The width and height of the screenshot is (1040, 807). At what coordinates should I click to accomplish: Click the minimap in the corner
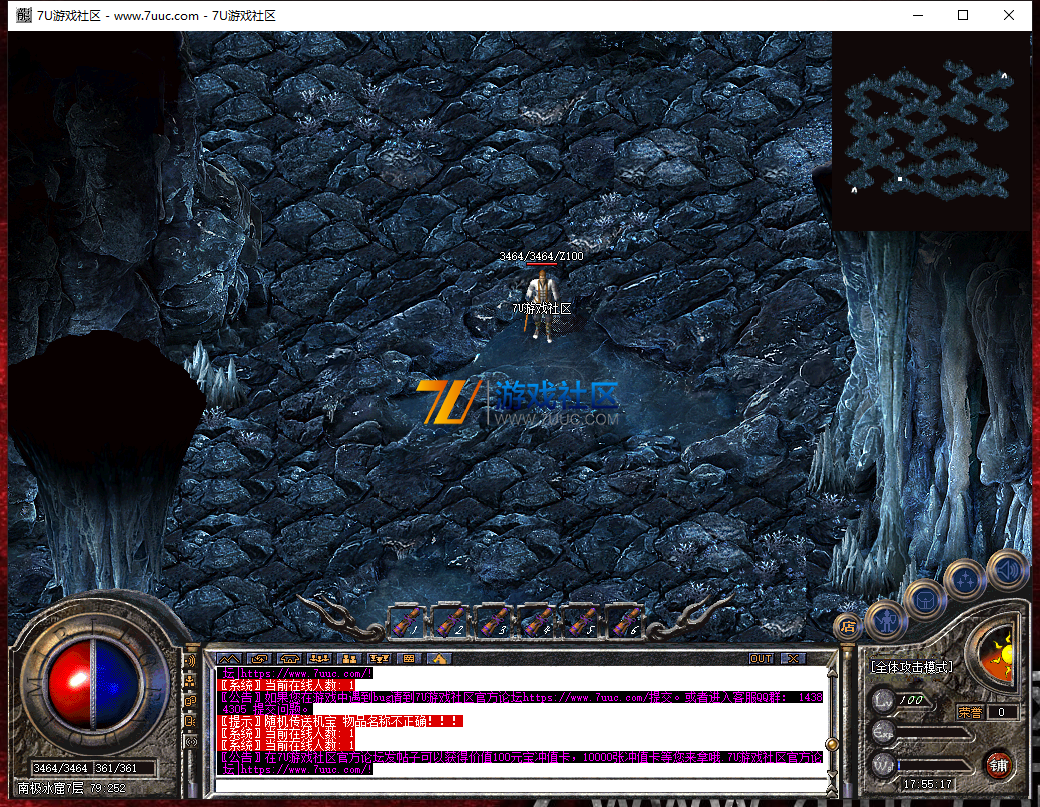tap(931, 131)
